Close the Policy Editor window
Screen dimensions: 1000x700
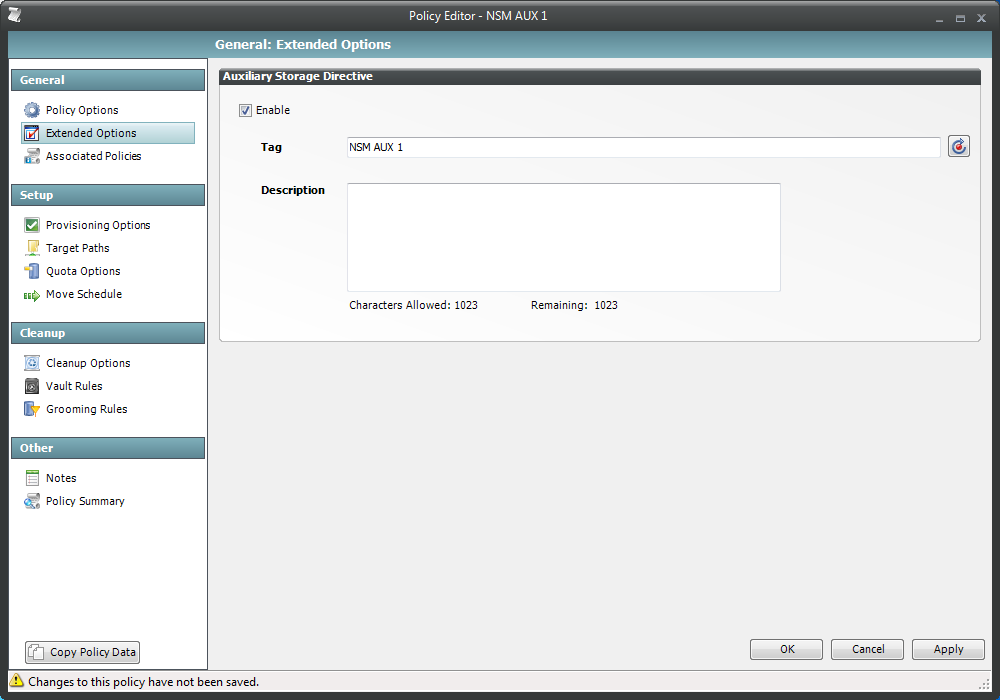pyautogui.click(x=982, y=18)
